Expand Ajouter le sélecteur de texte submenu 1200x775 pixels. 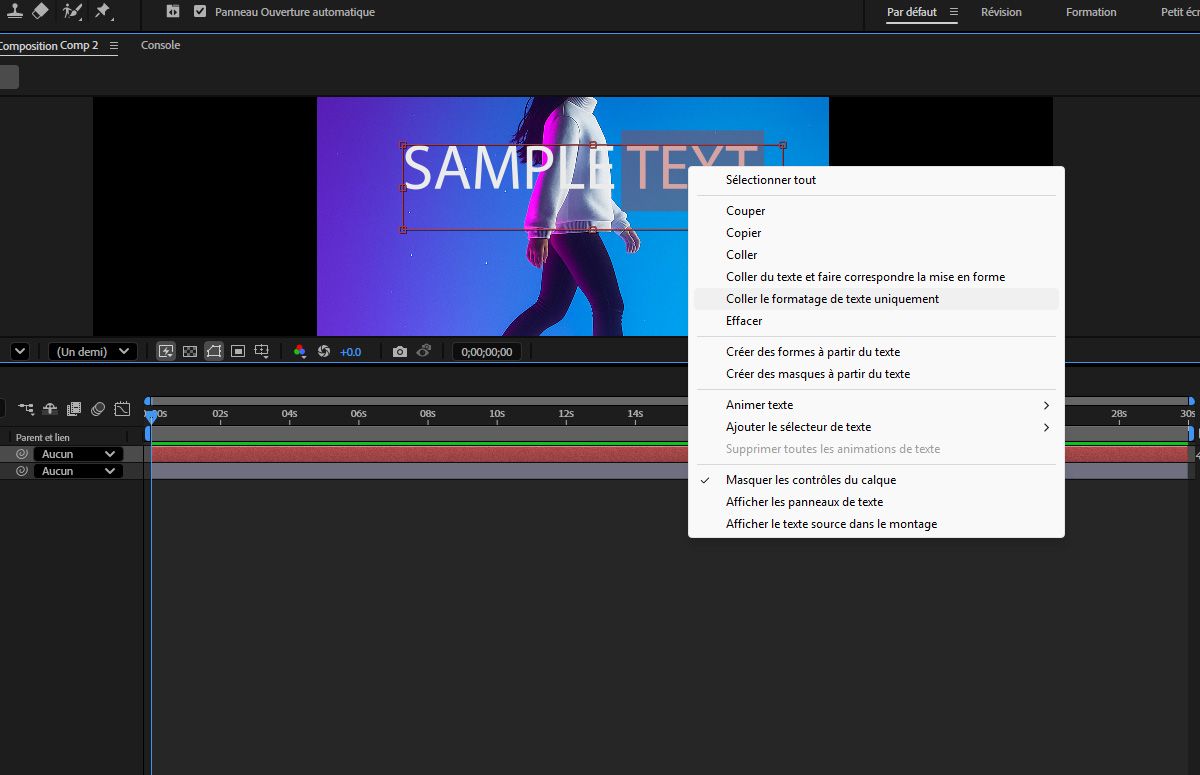click(876, 427)
